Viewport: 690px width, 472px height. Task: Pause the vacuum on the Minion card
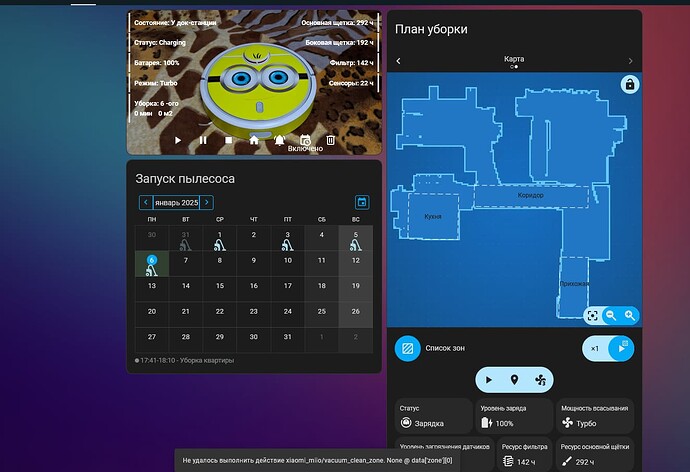click(x=203, y=140)
